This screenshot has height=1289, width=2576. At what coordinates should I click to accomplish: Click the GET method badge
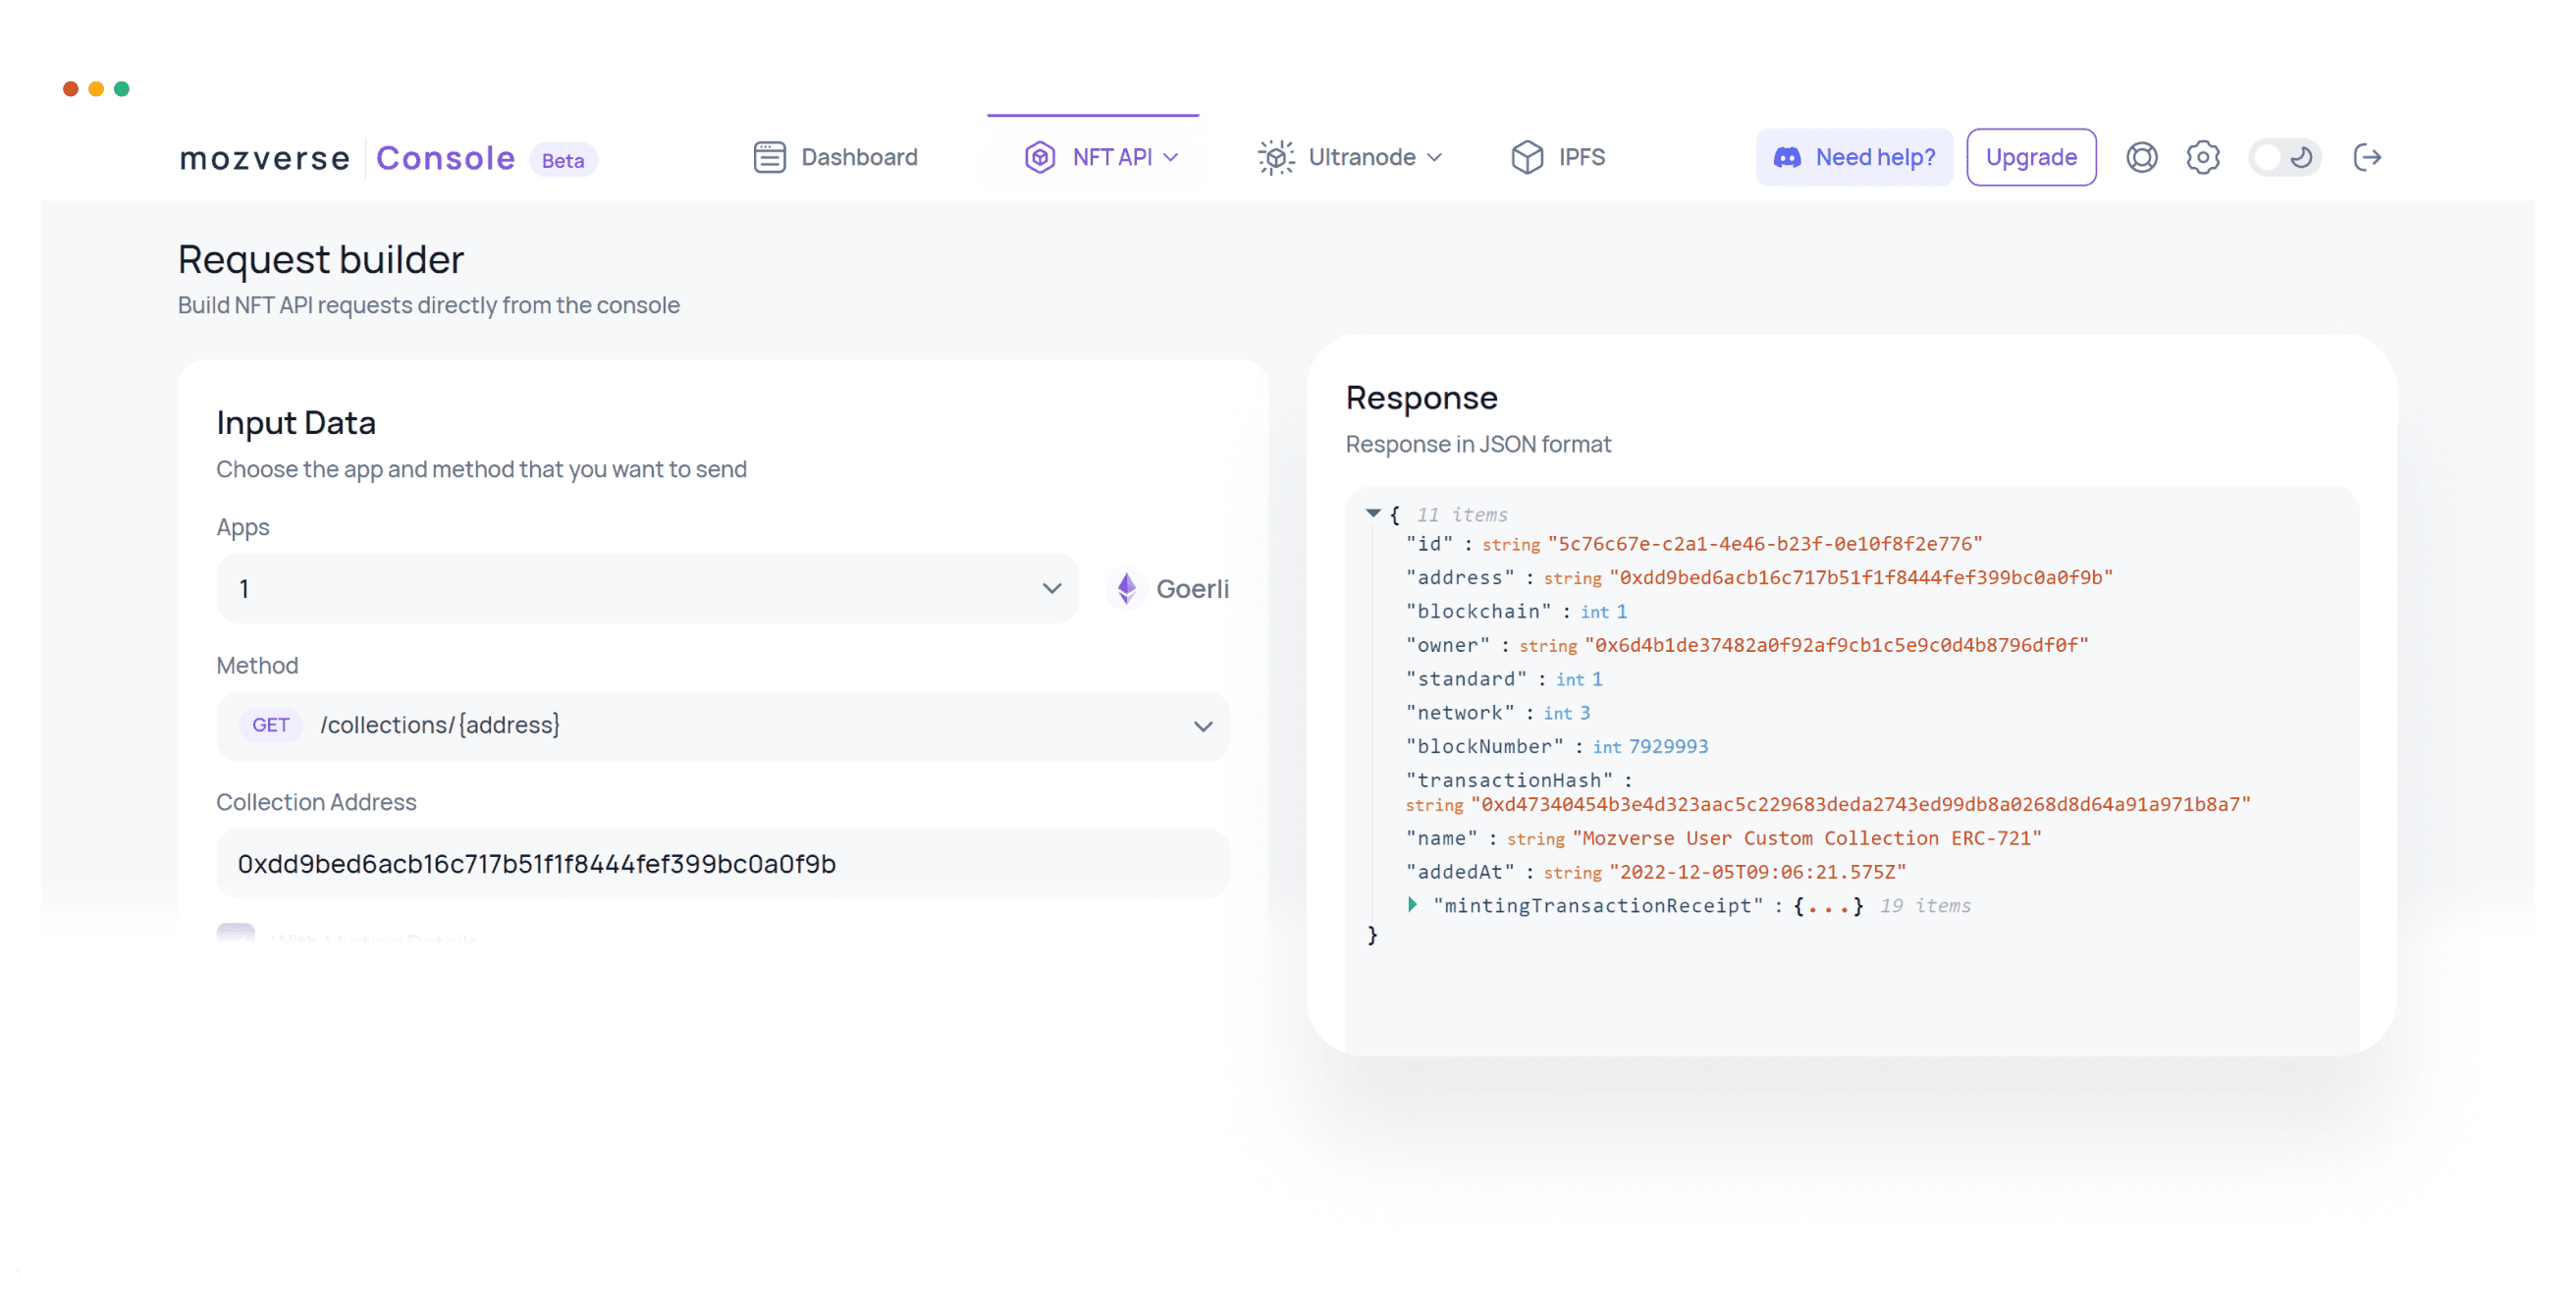click(x=270, y=725)
